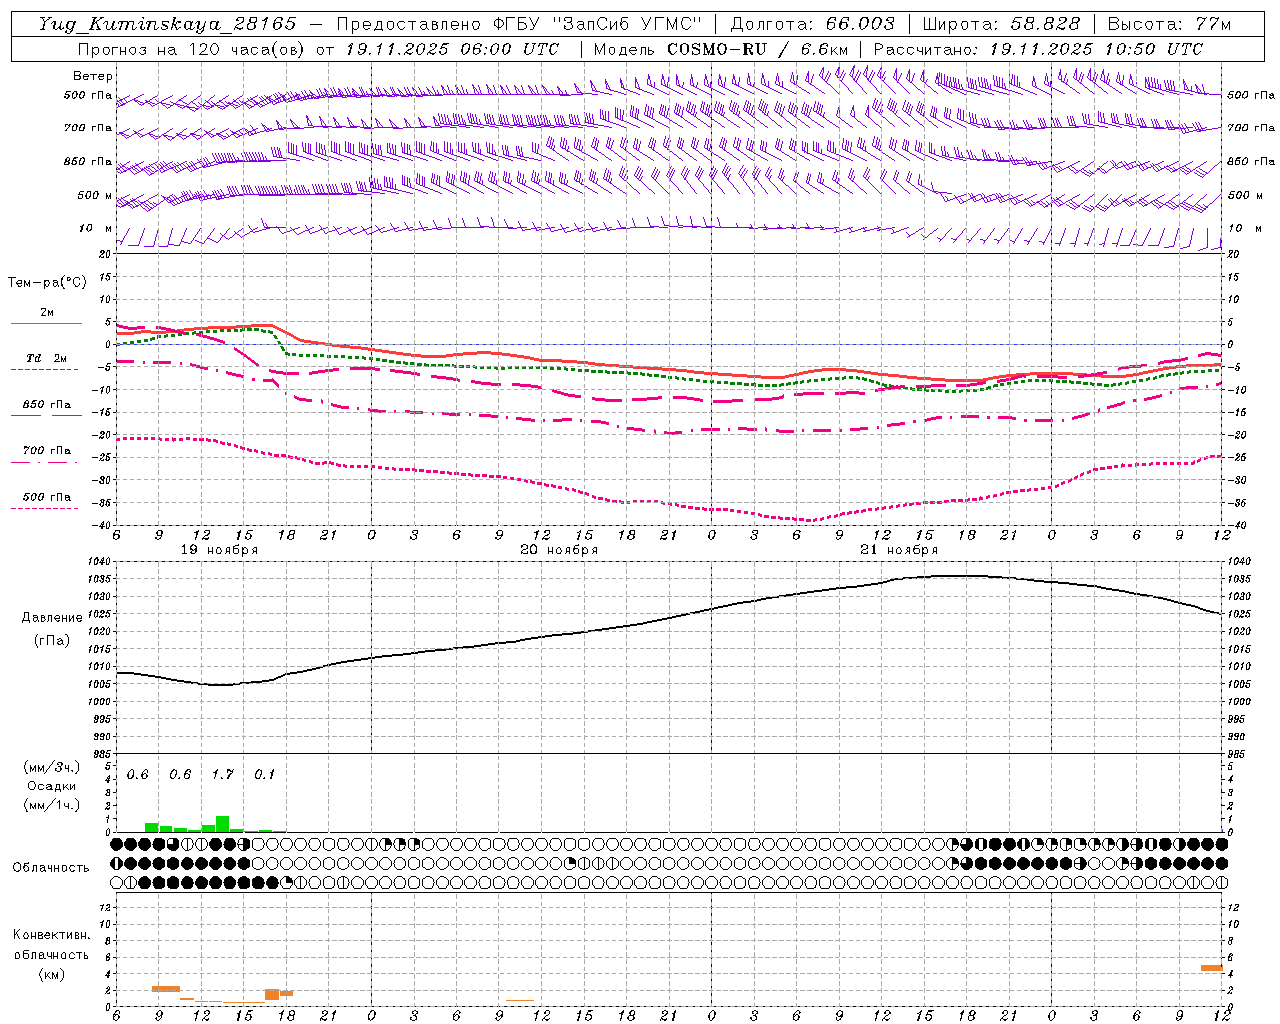
Task: Click the Td 2м dew point legend entry
Action: tap(47, 358)
